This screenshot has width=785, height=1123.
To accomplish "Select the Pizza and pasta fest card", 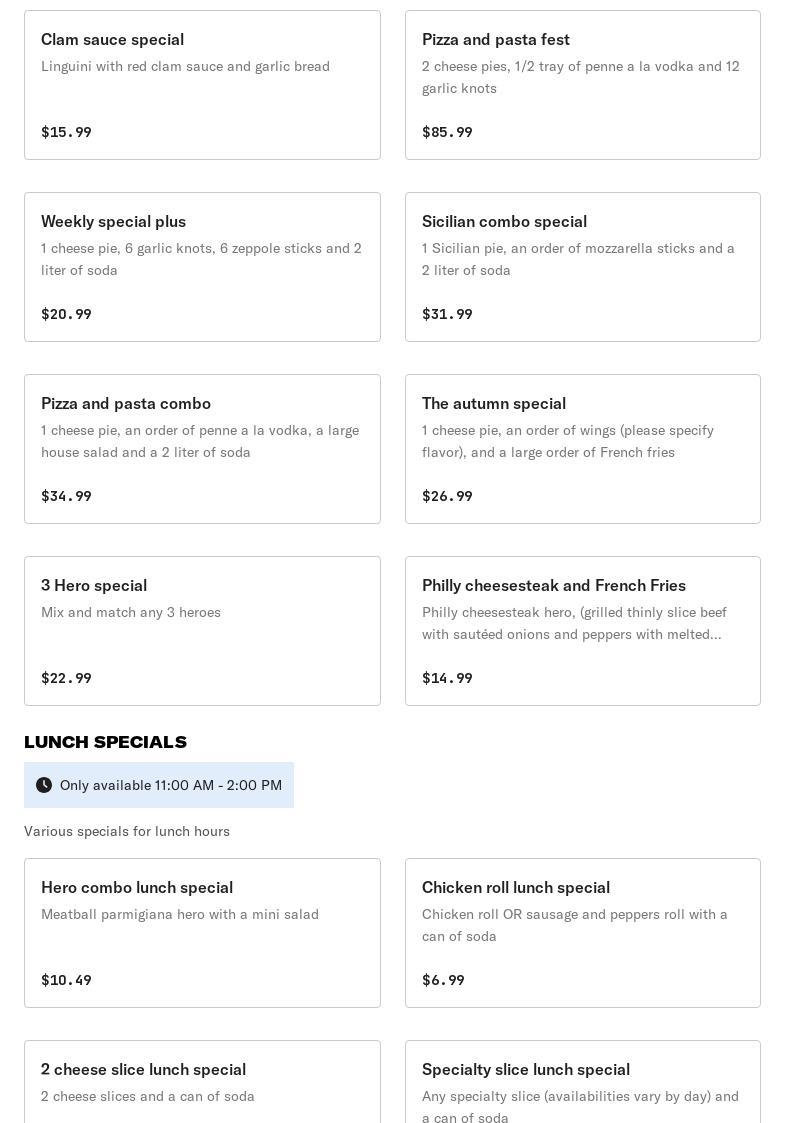I will [x=582, y=85].
